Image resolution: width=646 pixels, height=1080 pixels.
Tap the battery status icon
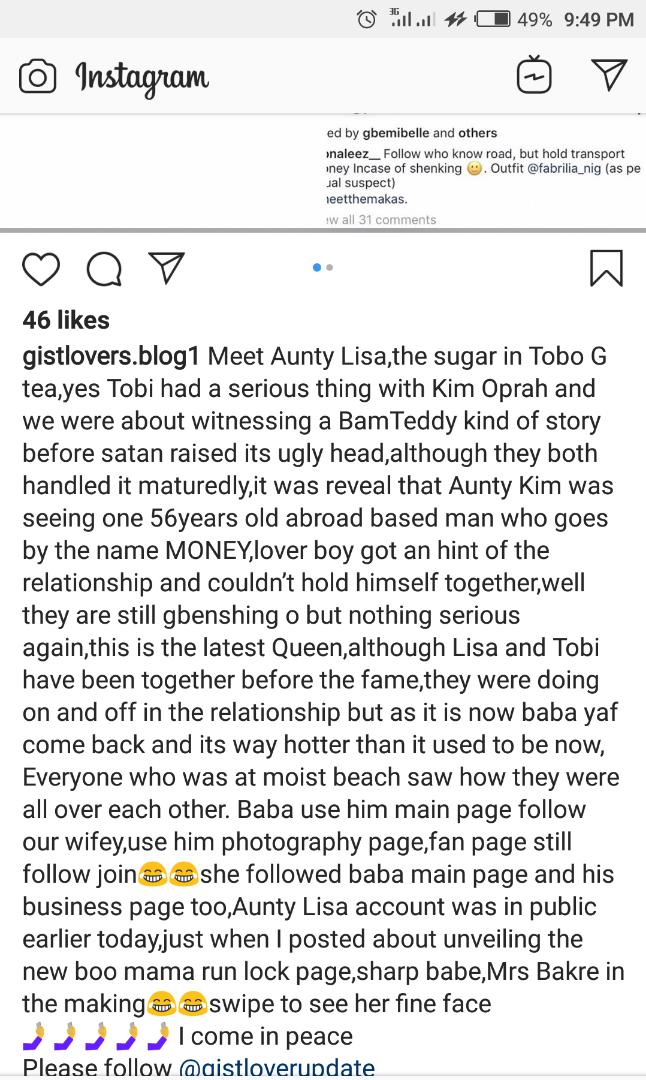(492, 19)
